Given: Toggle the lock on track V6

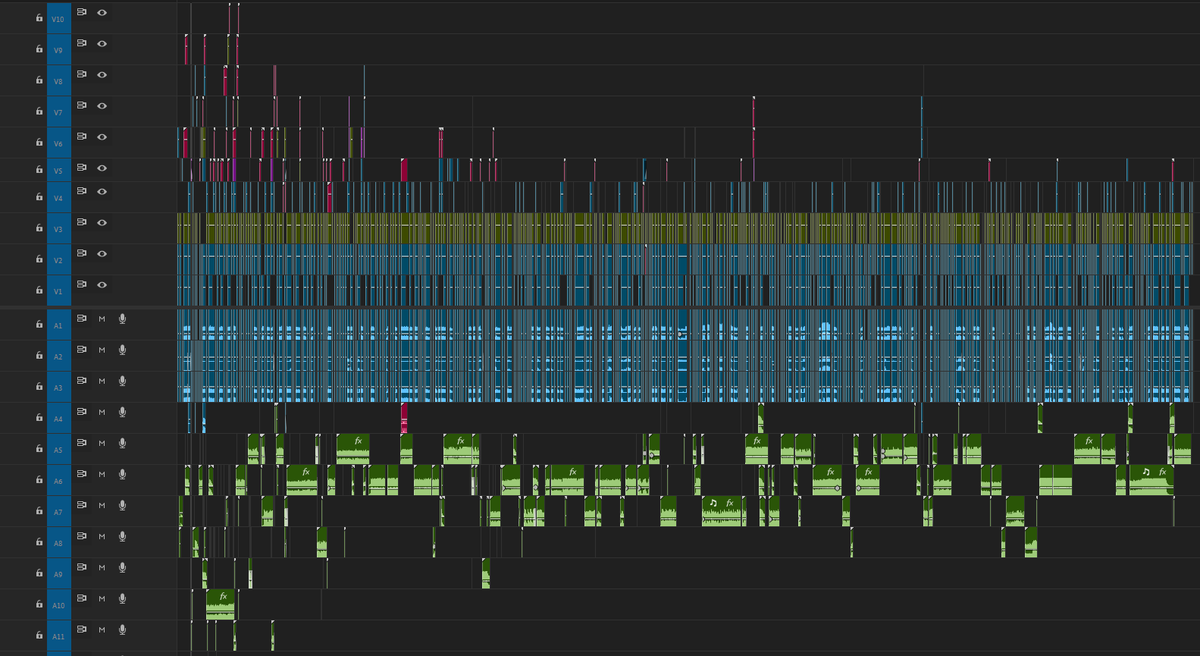Looking at the screenshot, I should coord(38,143).
